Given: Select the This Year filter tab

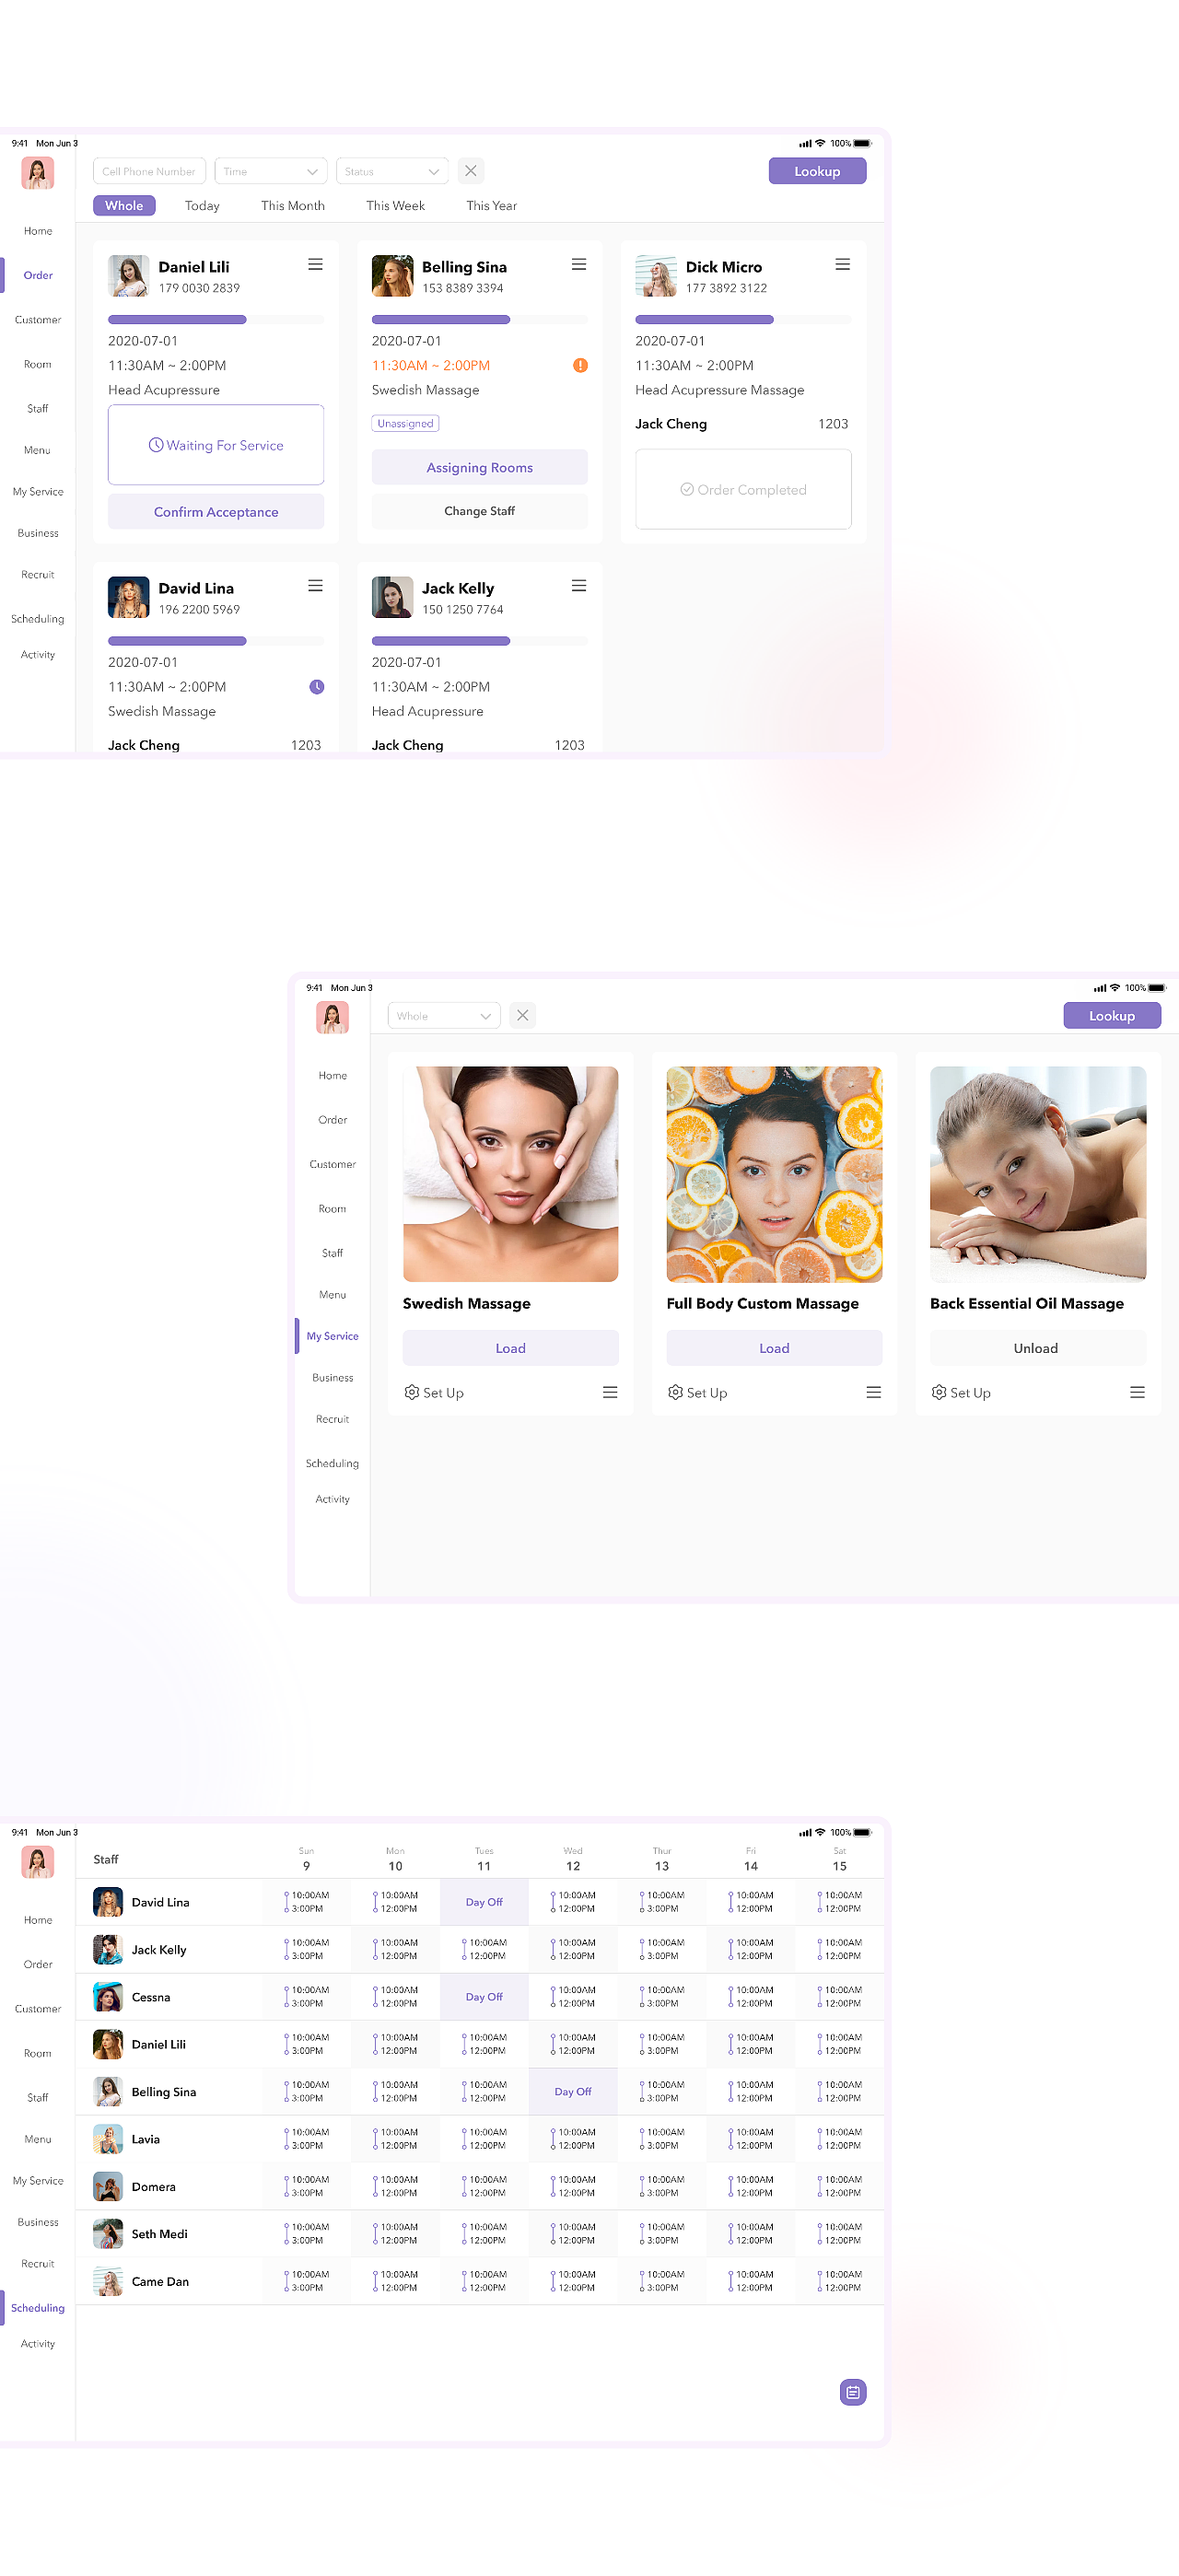Looking at the screenshot, I should tap(492, 205).
